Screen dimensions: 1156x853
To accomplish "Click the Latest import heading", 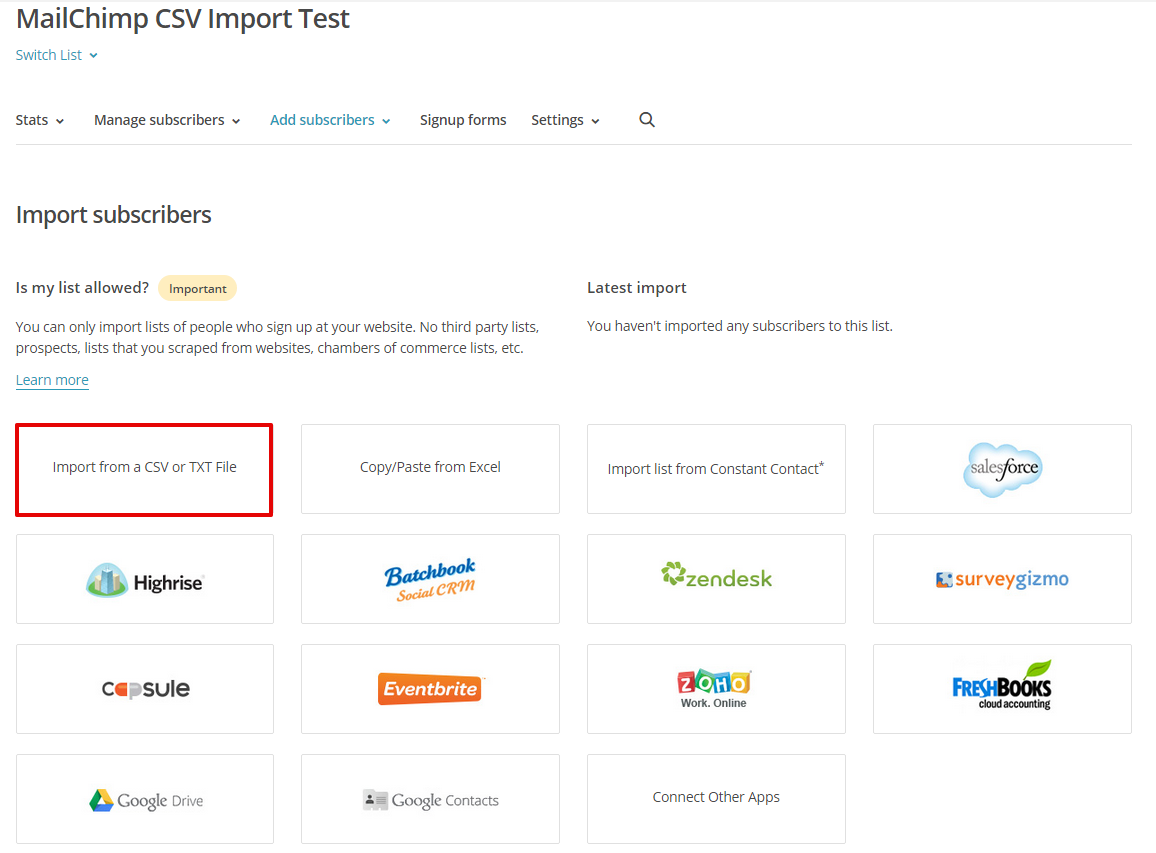I will (636, 288).
